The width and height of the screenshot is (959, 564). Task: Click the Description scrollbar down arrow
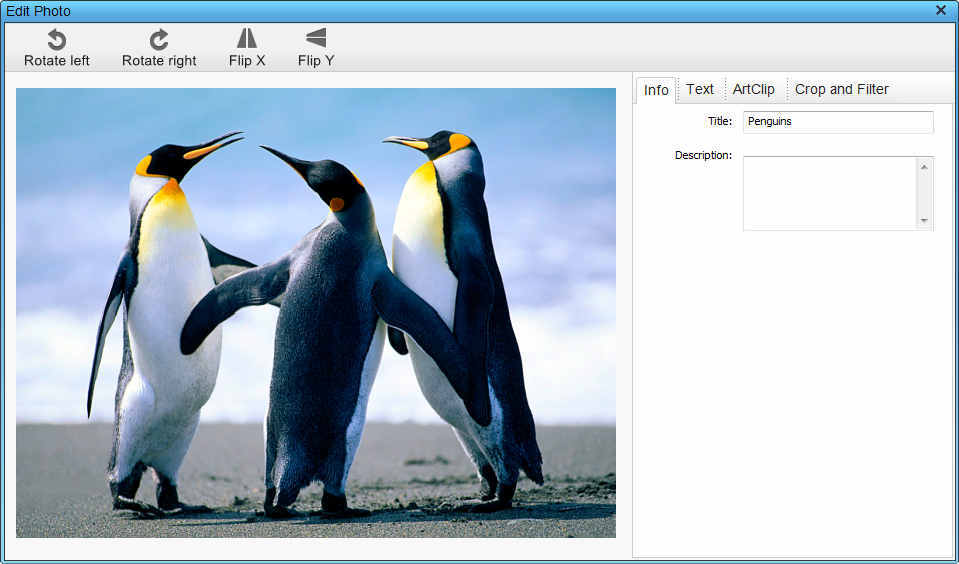(924, 220)
